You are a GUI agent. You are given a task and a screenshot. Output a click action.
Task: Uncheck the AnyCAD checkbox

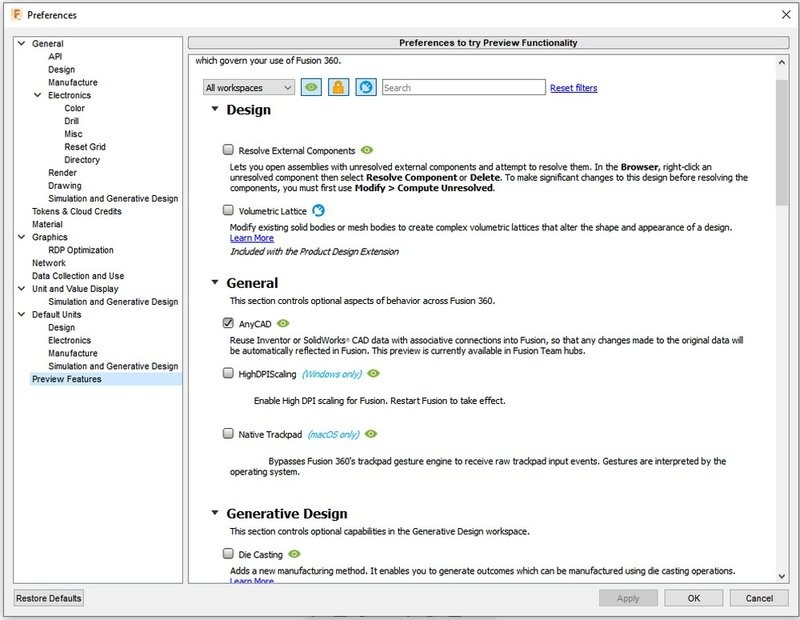tap(228, 324)
